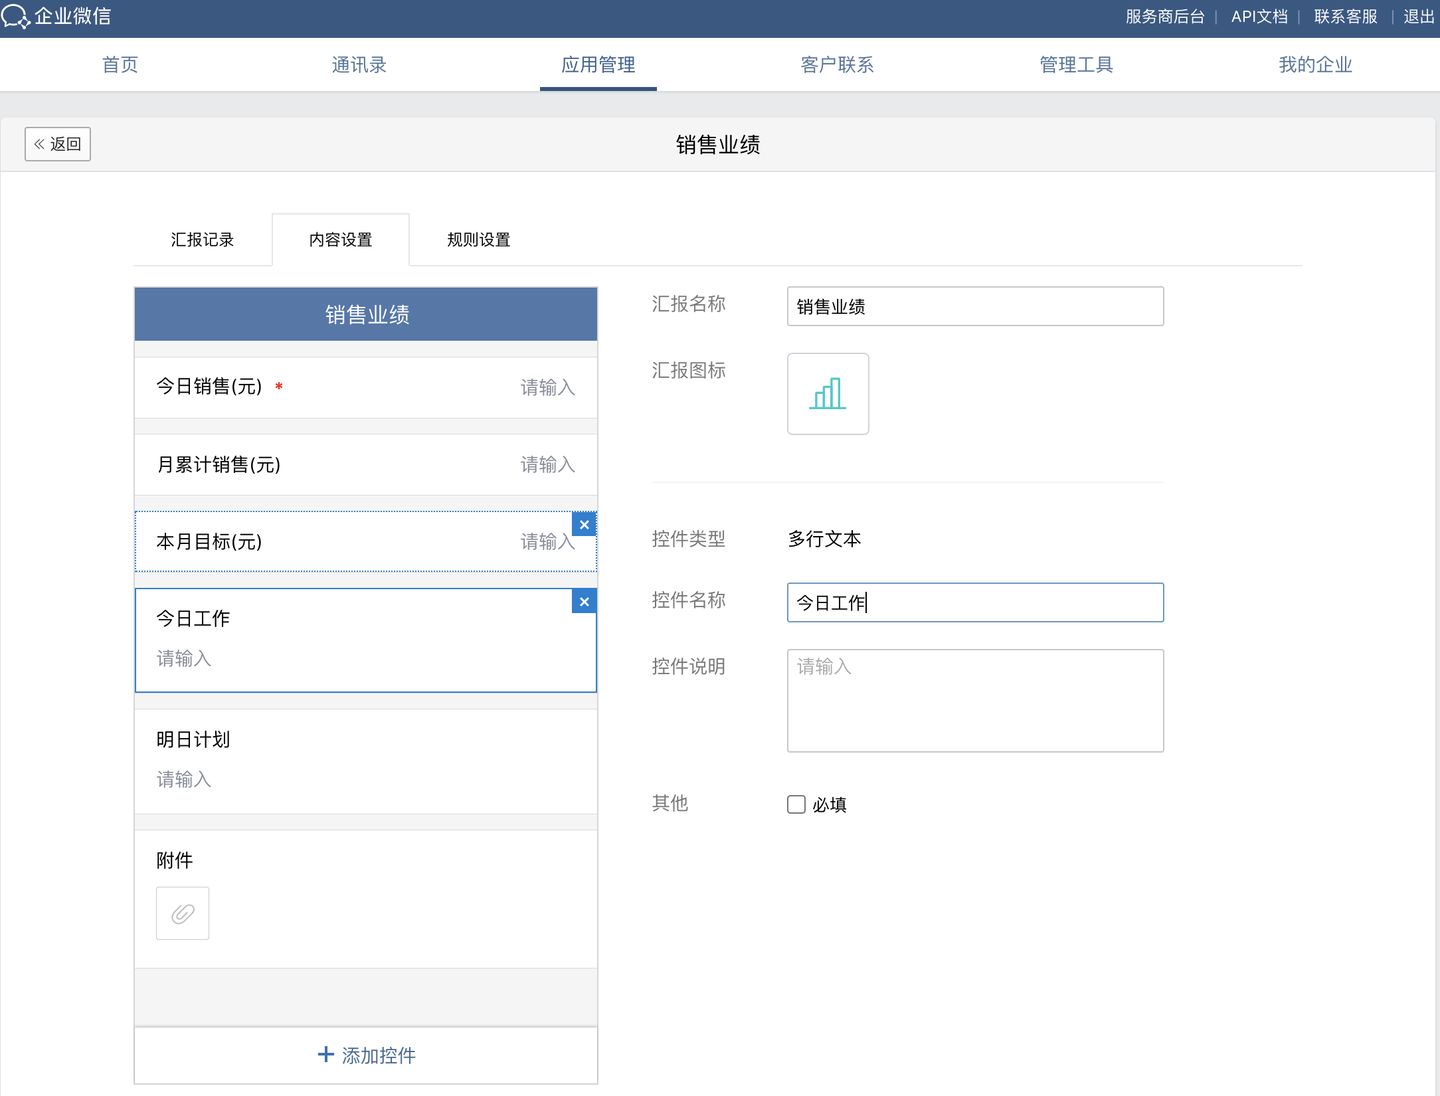The image size is (1440, 1096).
Task: Open the API文档 link
Action: pyautogui.click(x=1259, y=17)
